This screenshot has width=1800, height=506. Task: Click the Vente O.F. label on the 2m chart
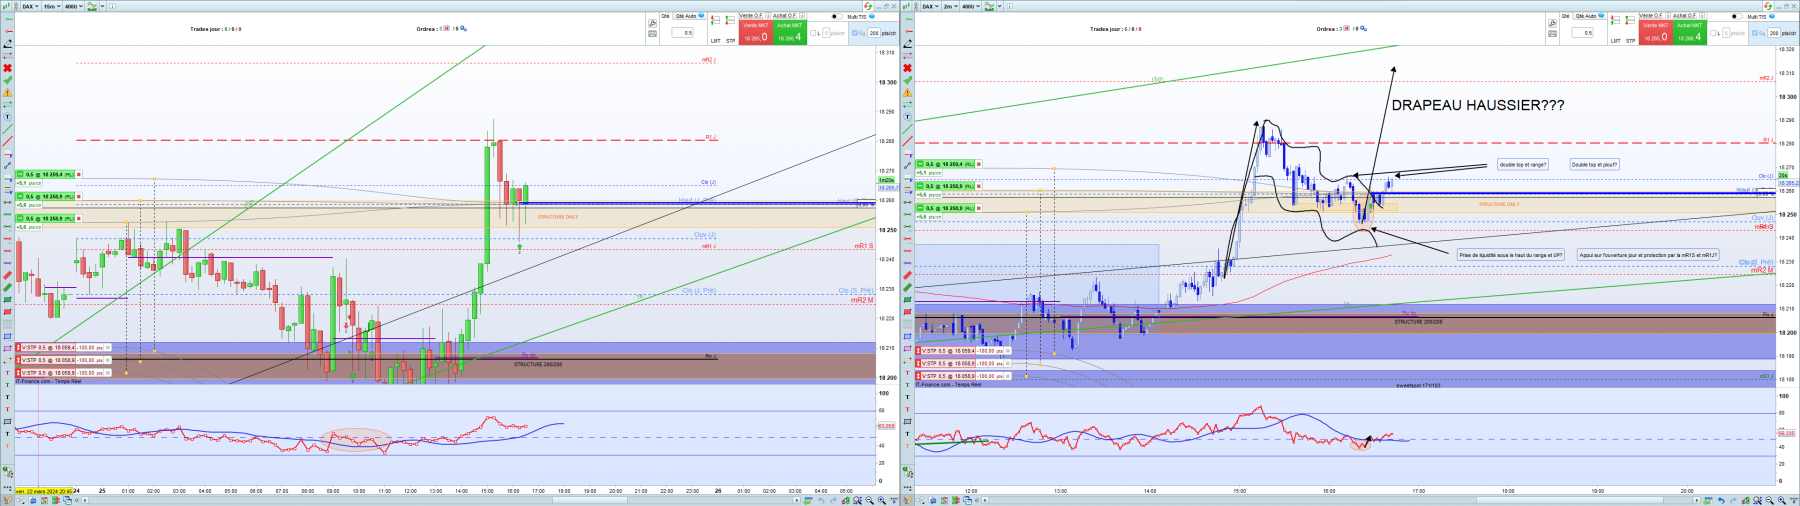coord(1651,16)
